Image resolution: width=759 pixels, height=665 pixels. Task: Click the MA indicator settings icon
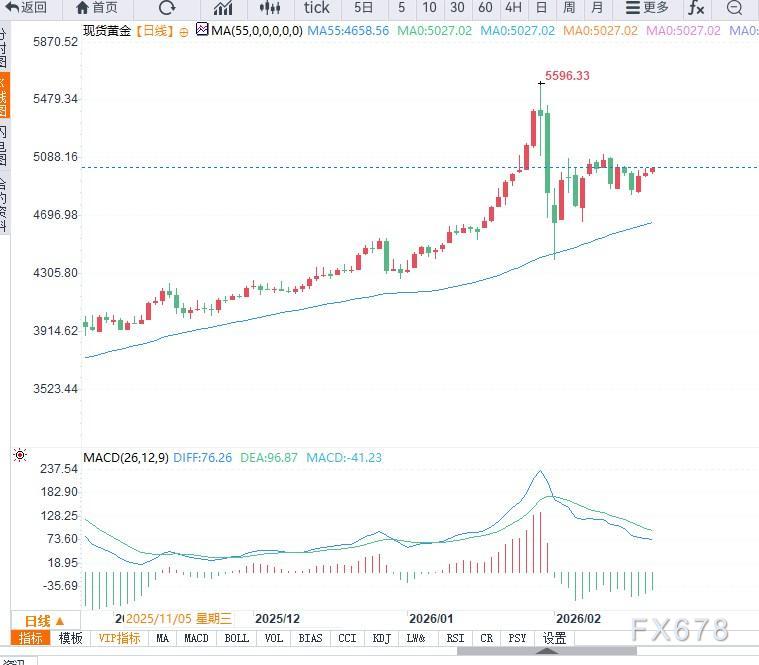pos(202,30)
